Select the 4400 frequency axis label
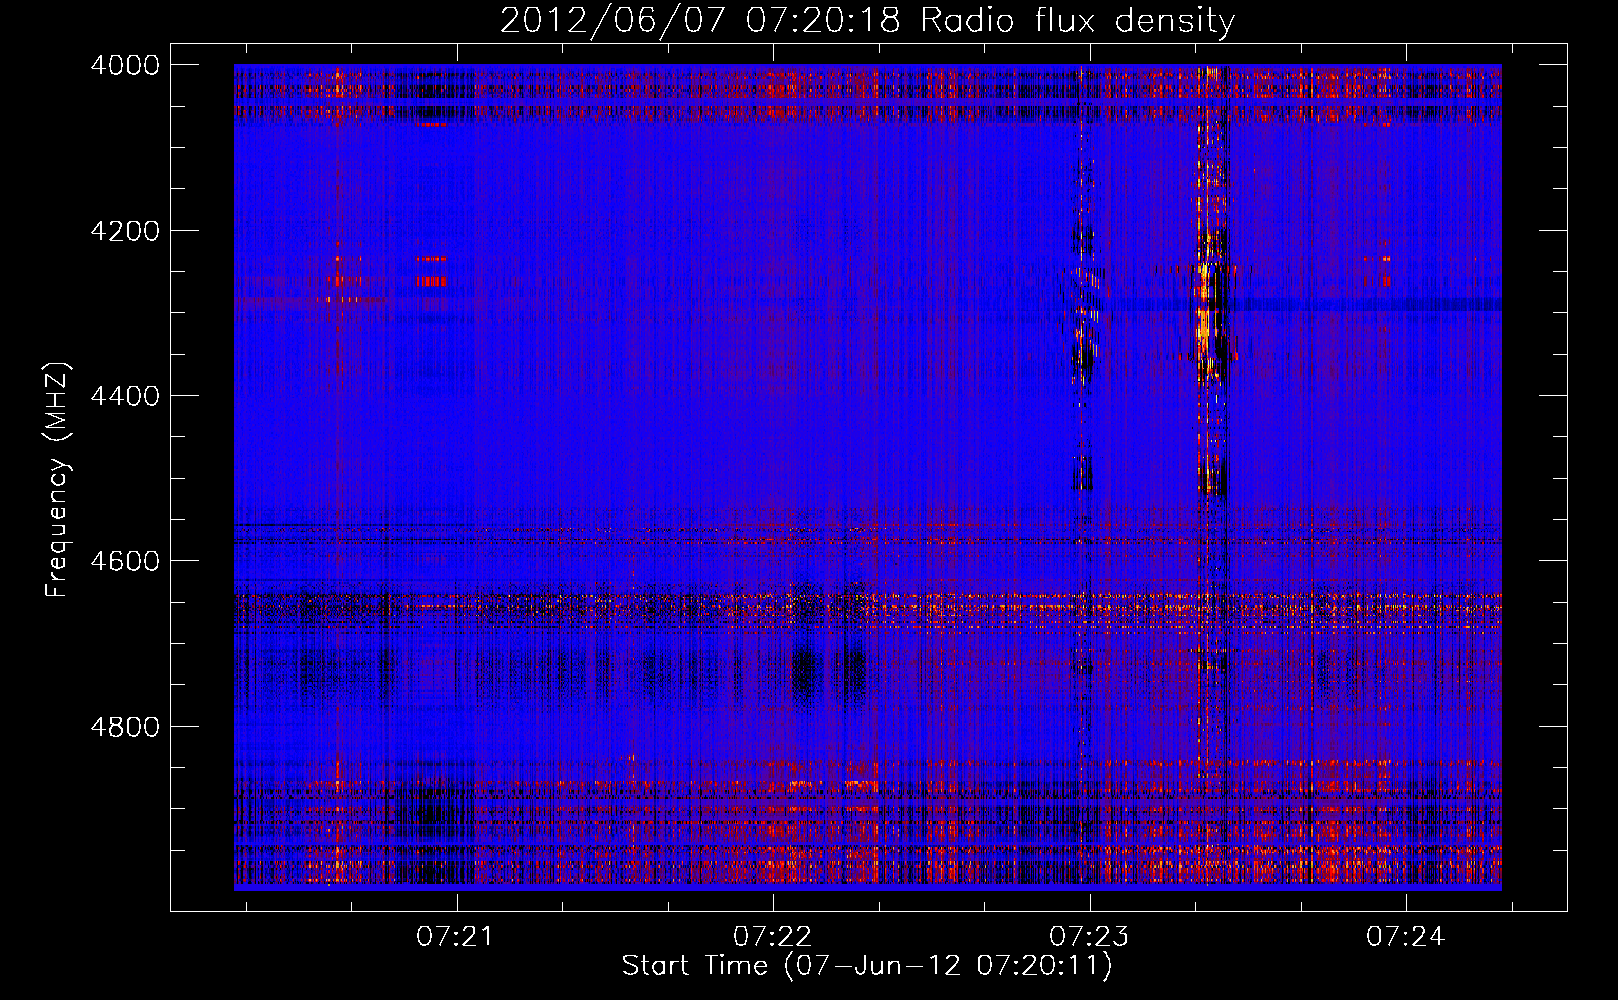The width and height of the screenshot is (1618, 1000). point(124,396)
